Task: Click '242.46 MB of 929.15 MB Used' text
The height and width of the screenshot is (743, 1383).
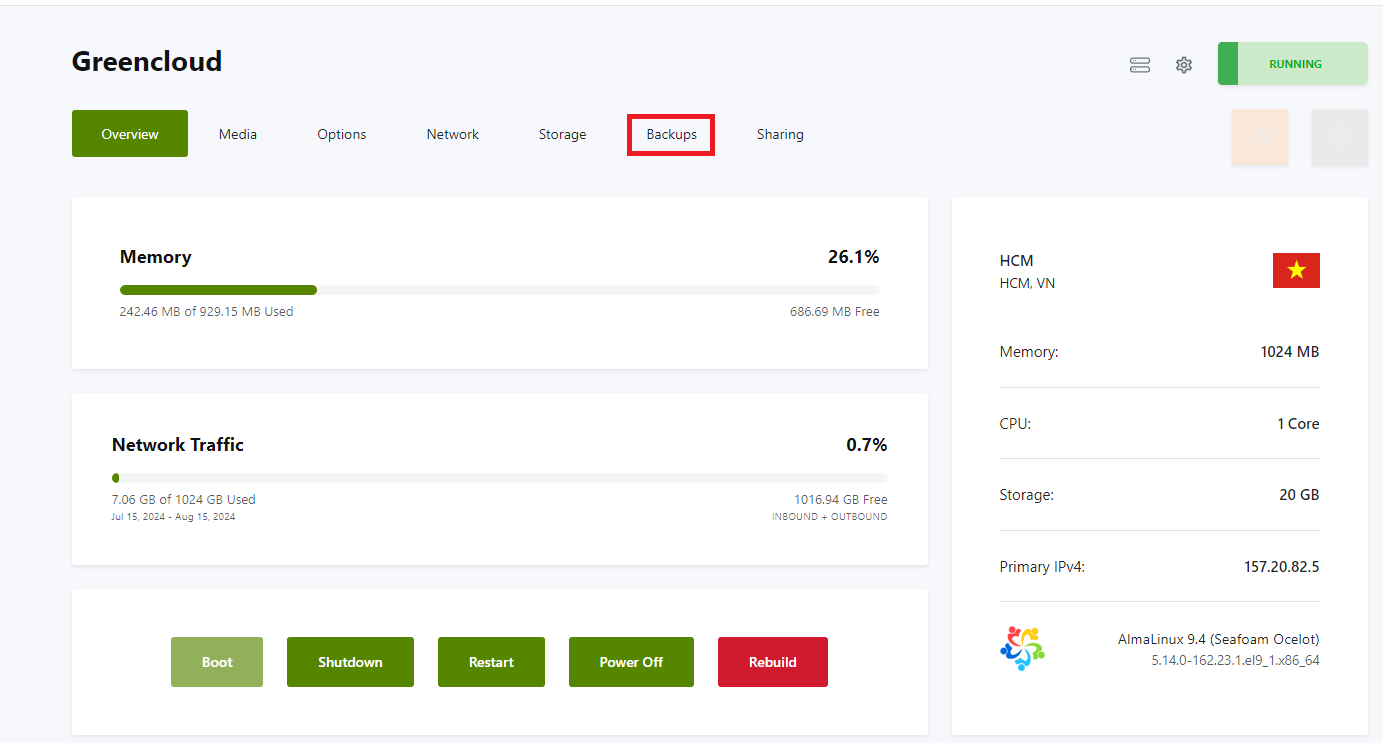Action: pyautogui.click(x=207, y=311)
